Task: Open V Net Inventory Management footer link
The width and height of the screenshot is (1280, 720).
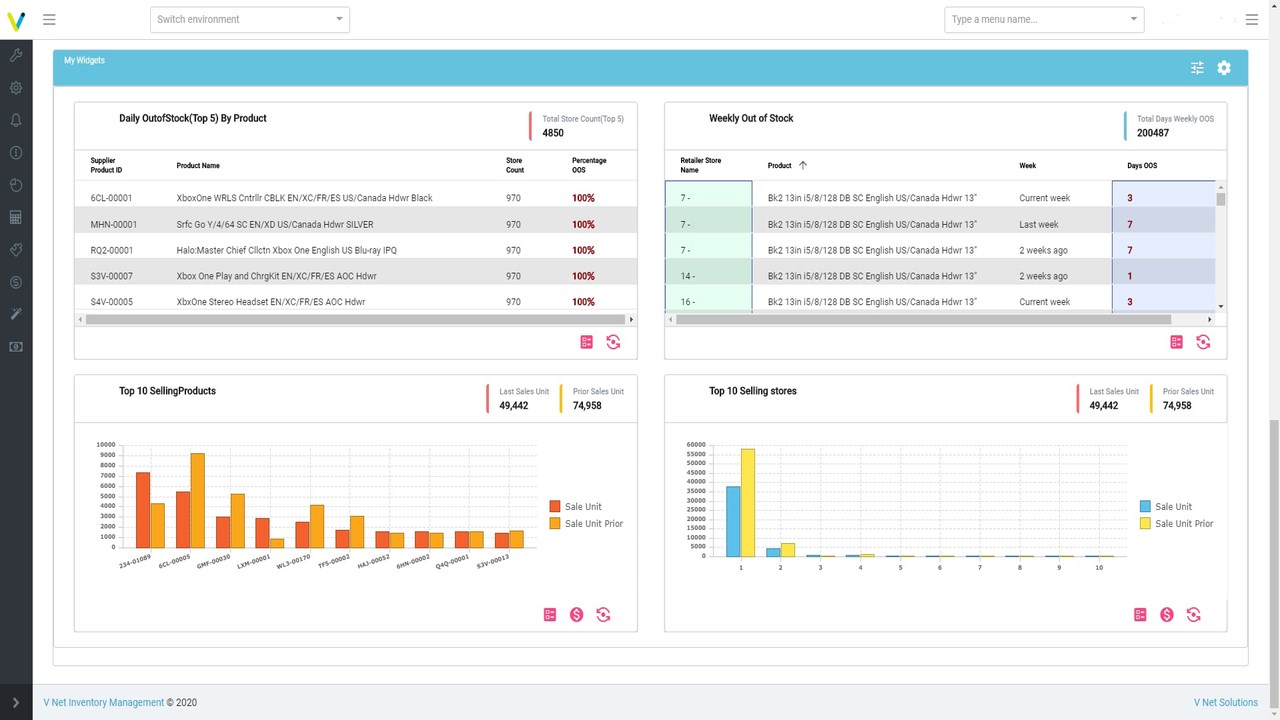Action: pos(104,703)
